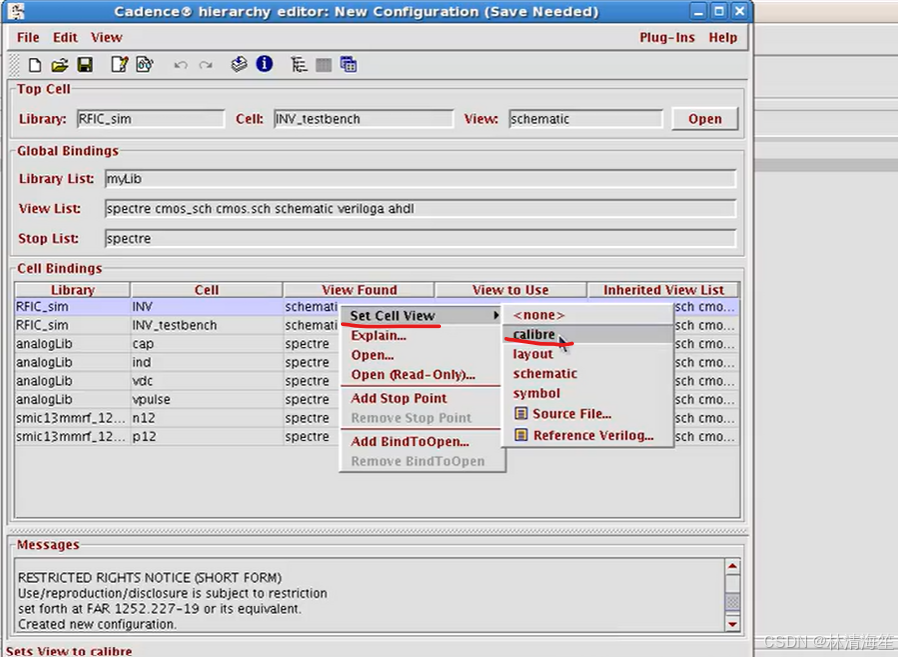The image size is (898, 657).
Task: Click the Reference Verilog list icon
Action: 521,435
